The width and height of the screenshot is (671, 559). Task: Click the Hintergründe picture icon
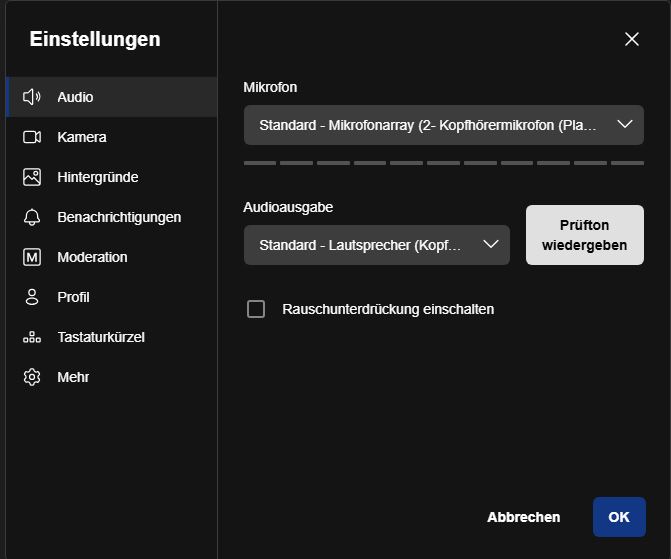coord(32,177)
